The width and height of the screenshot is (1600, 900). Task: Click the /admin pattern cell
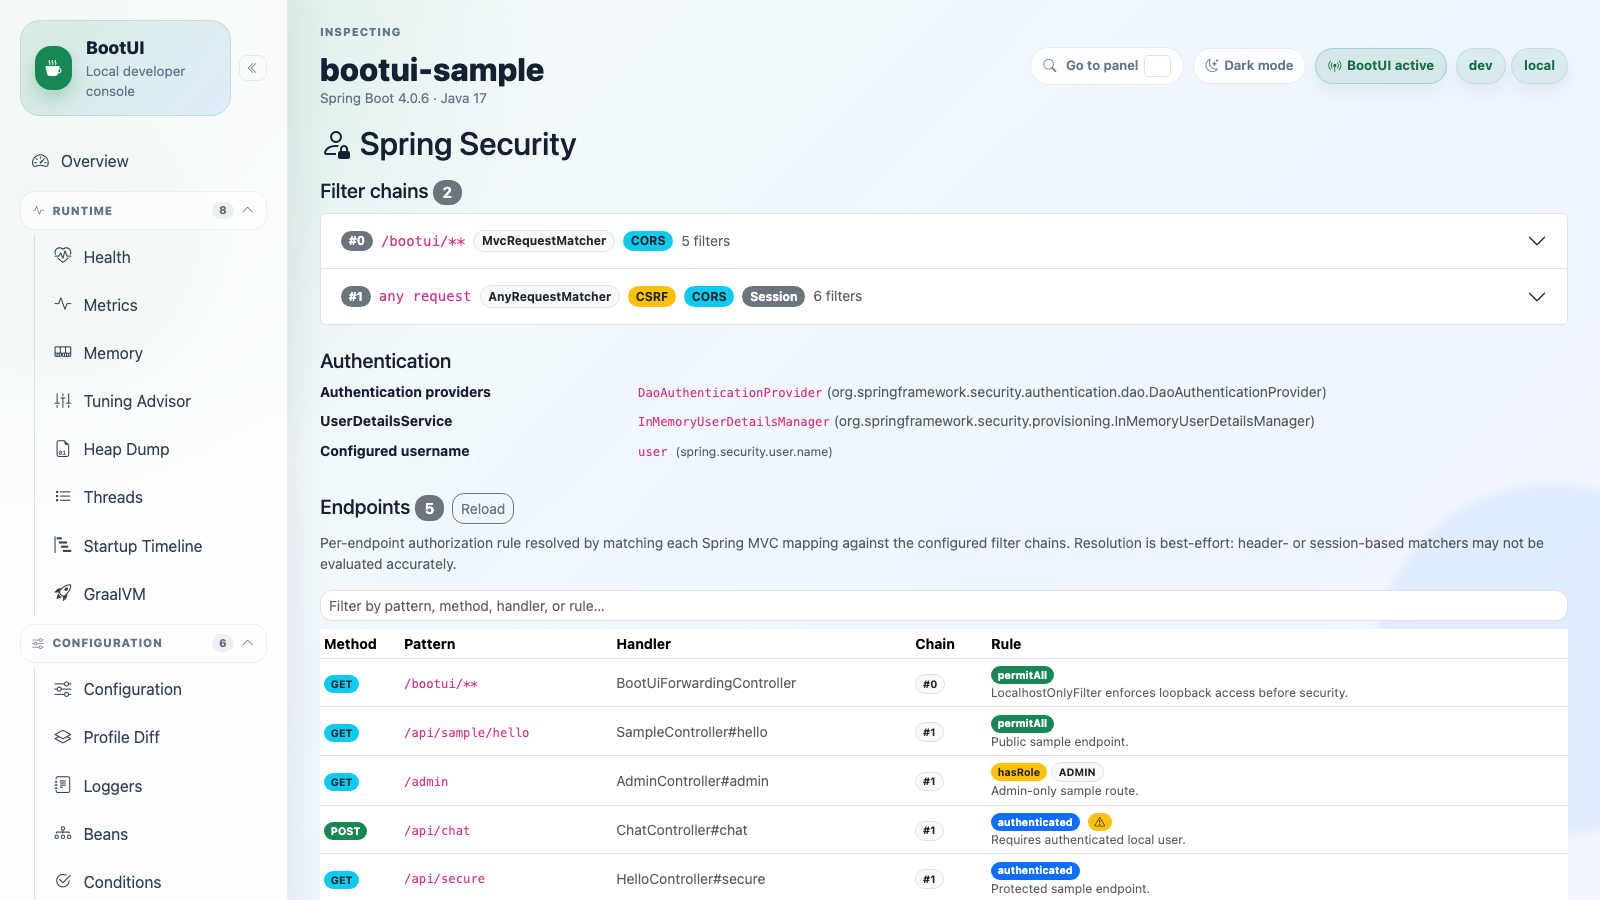(426, 782)
